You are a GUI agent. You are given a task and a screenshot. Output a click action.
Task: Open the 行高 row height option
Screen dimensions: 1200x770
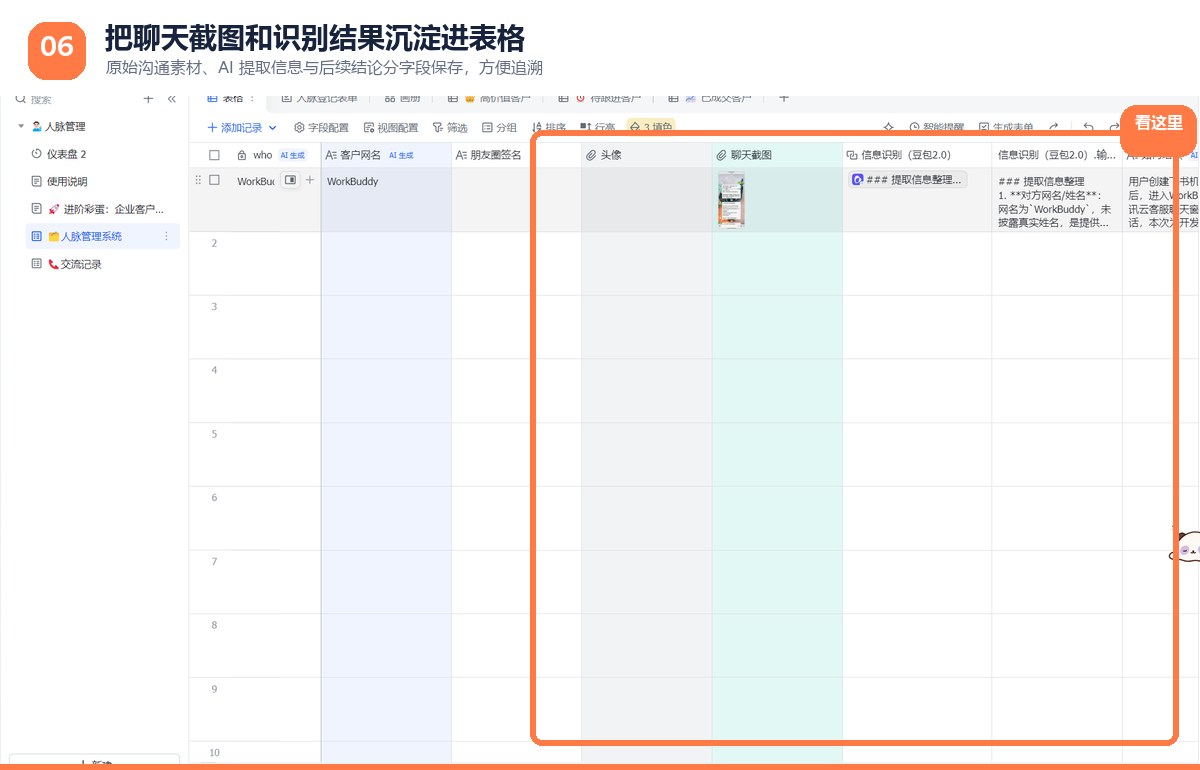coord(598,128)
